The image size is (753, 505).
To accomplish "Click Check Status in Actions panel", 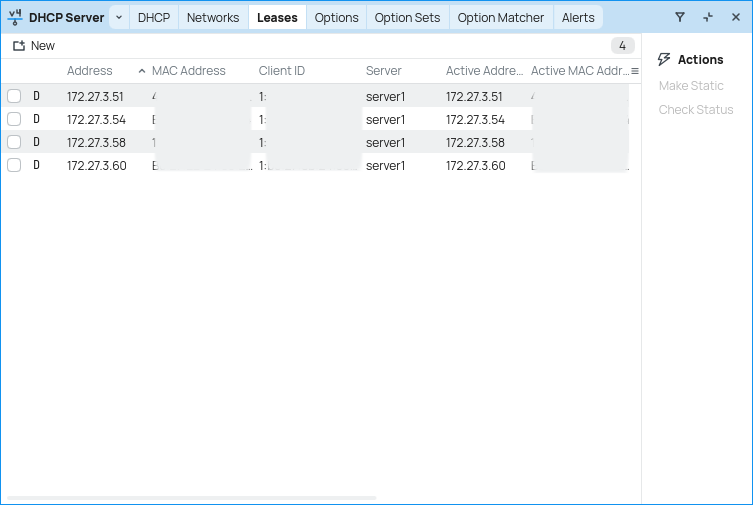I will coord(696,110).
